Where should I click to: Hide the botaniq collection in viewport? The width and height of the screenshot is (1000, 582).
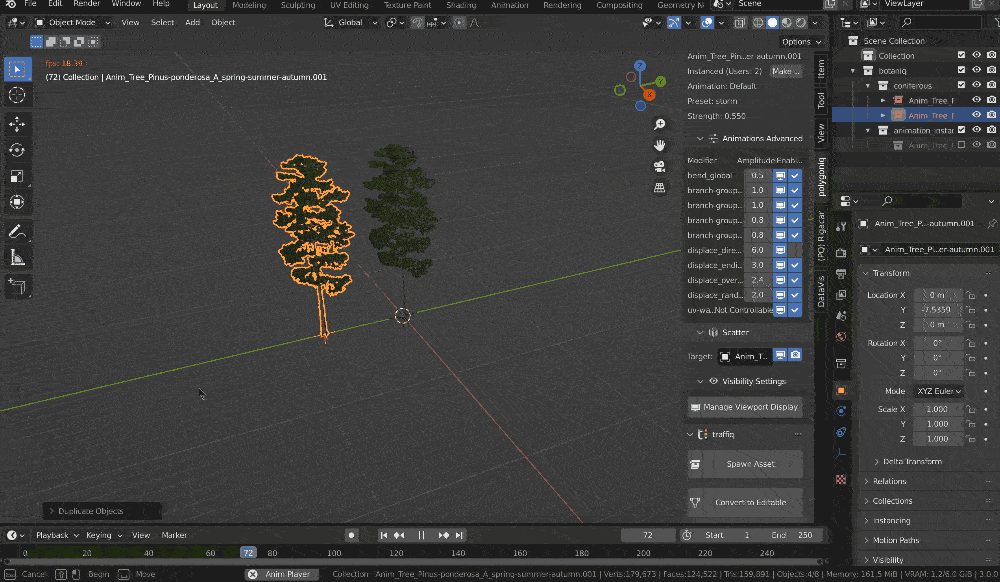pos(976,70)
